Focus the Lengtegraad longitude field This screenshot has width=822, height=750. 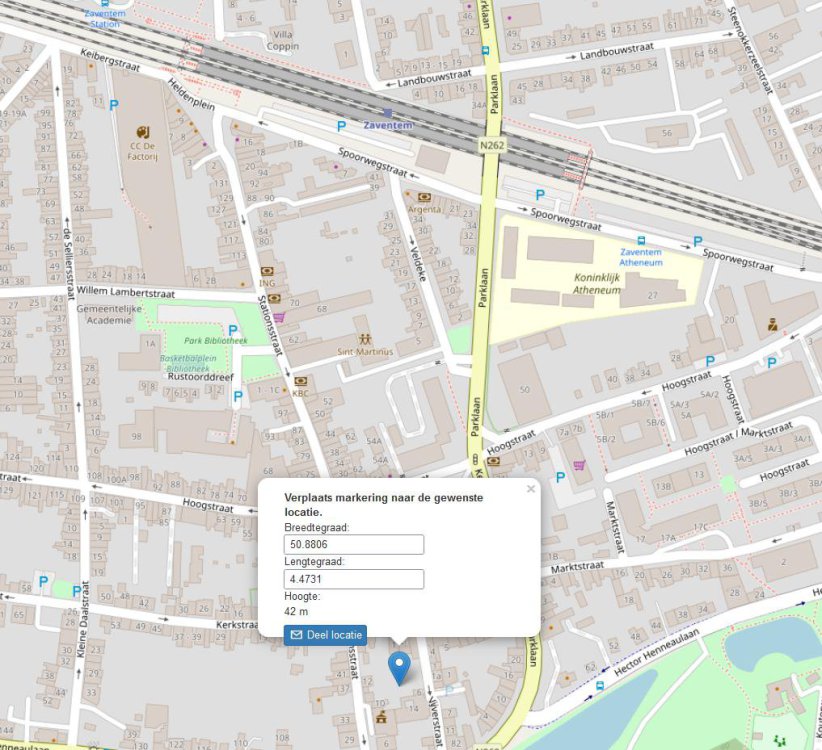354,579
